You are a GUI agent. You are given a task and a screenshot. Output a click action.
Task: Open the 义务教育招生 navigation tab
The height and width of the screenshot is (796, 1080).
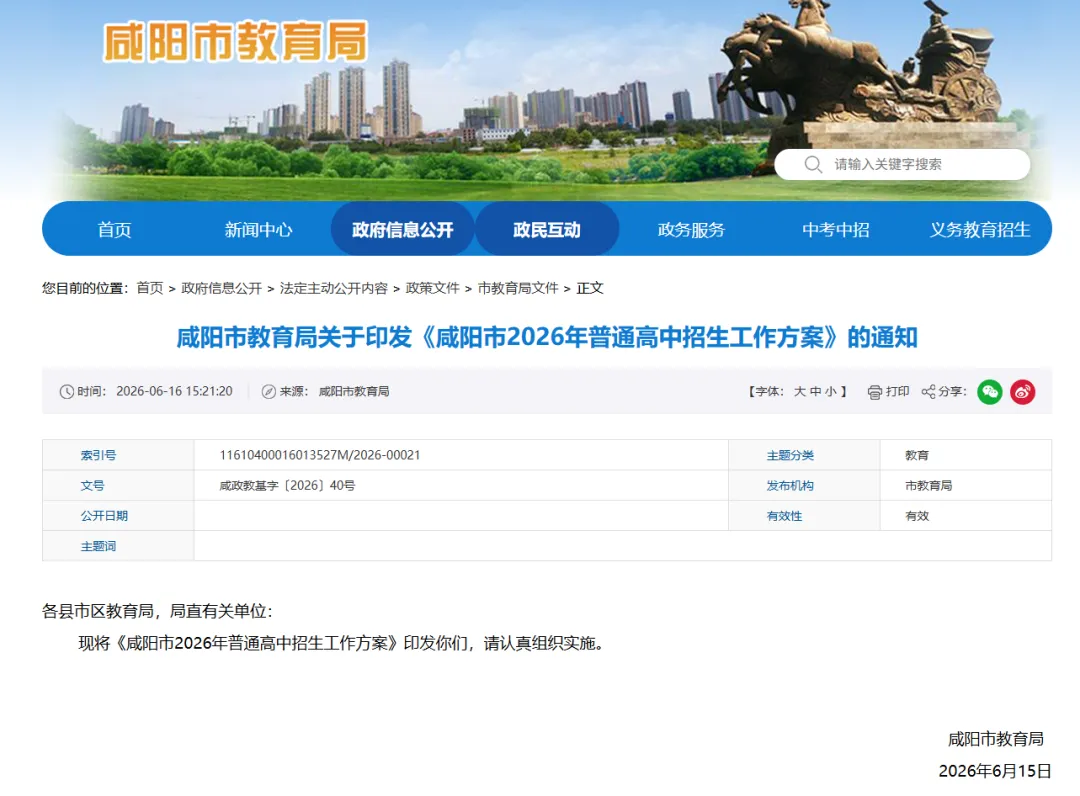click(980, 229)
